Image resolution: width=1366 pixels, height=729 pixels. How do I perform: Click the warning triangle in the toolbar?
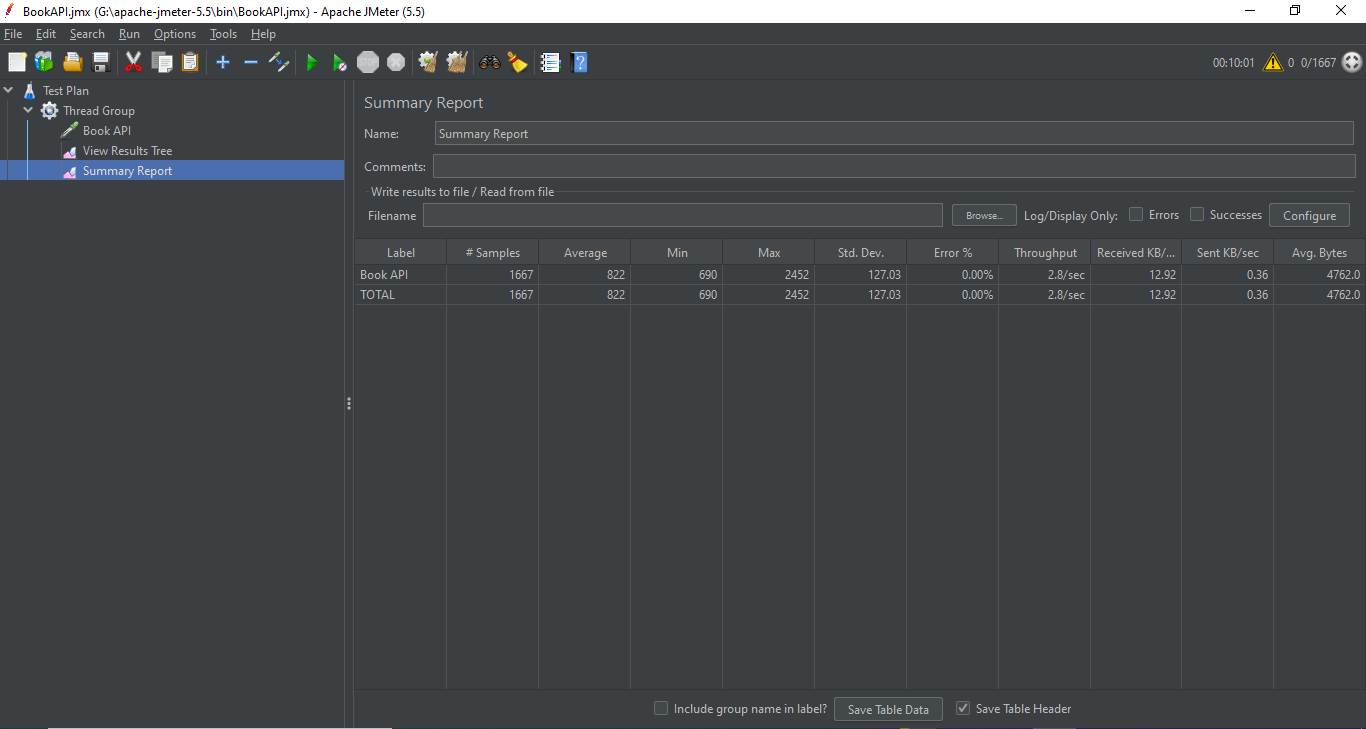(x=1273, y=62)
